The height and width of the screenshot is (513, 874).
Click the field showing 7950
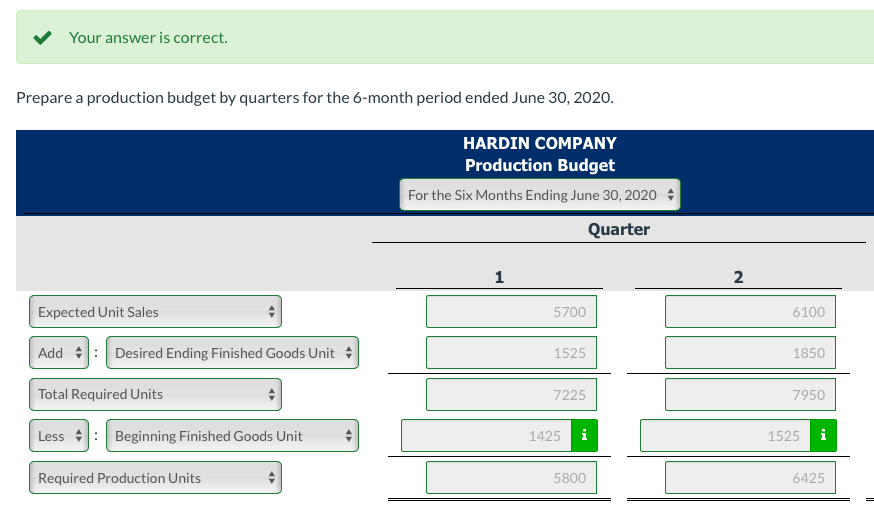pos(750,395)
